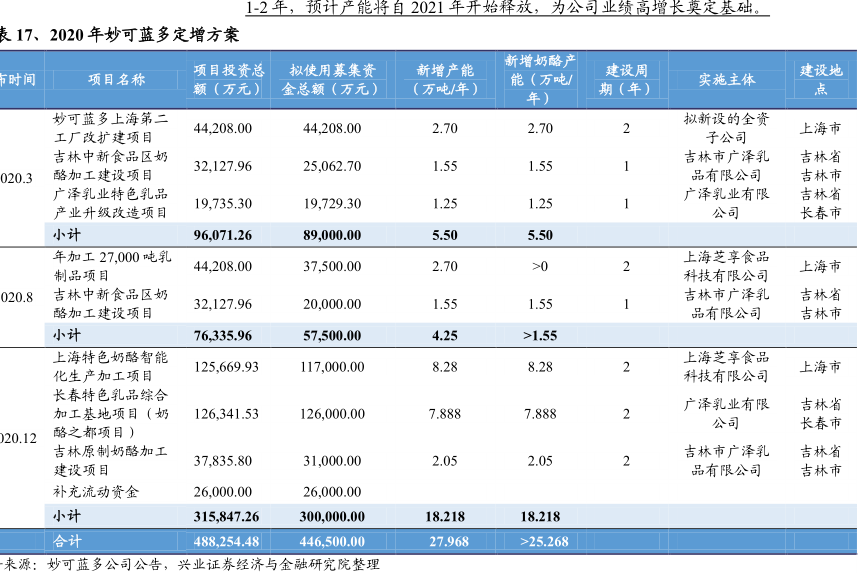Click the "项目投资总额（万元）" column header

(x=229, y=80)
